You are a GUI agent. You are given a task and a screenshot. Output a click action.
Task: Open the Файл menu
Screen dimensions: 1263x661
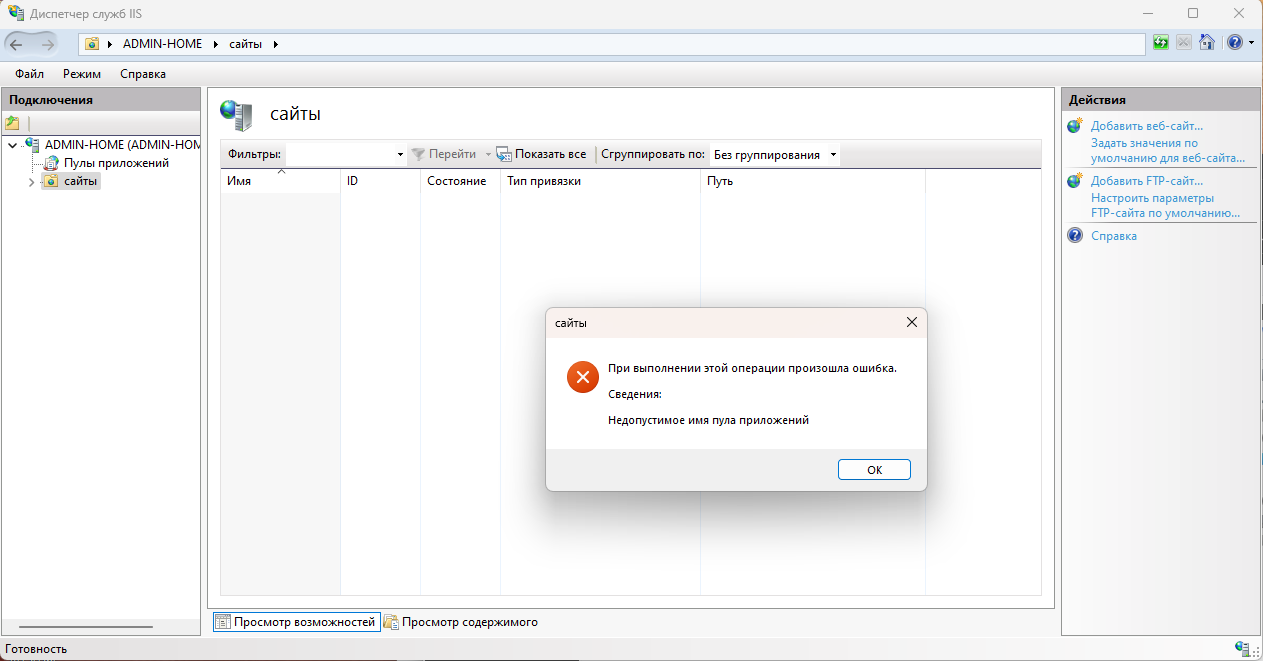[29, 74]
